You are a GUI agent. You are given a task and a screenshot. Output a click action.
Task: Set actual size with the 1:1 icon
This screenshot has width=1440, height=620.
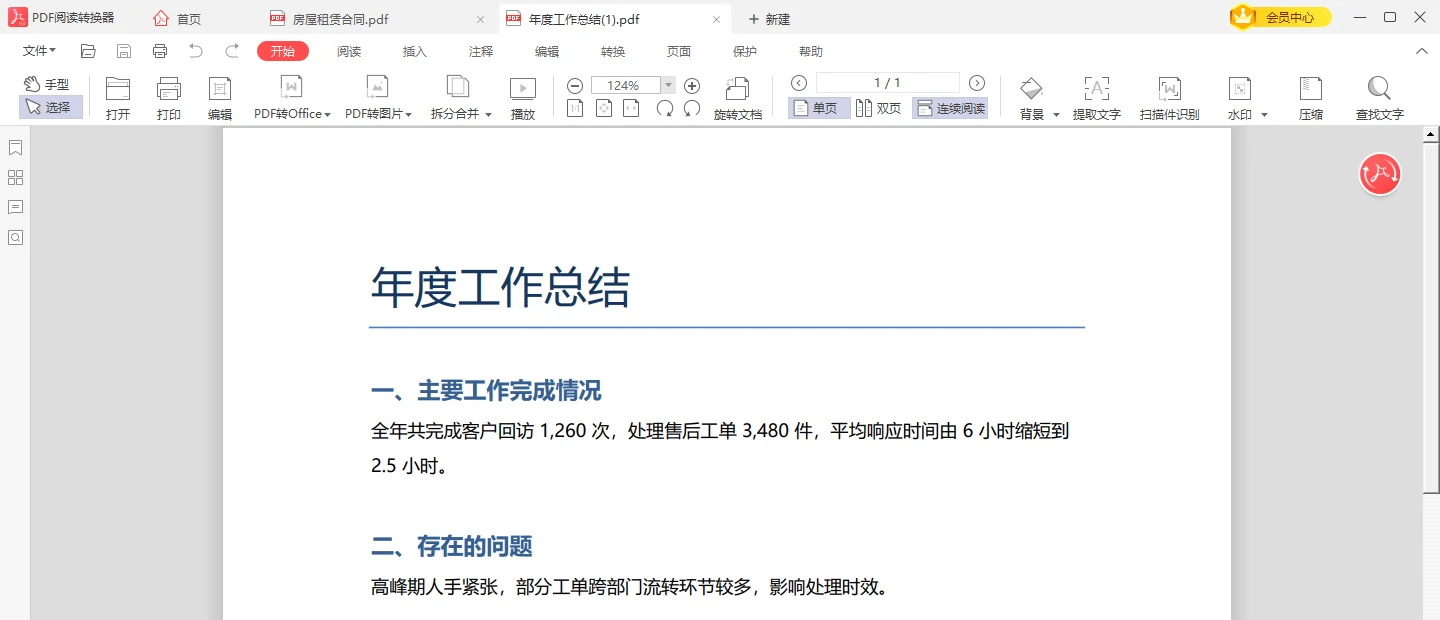(x=575, y=108)
